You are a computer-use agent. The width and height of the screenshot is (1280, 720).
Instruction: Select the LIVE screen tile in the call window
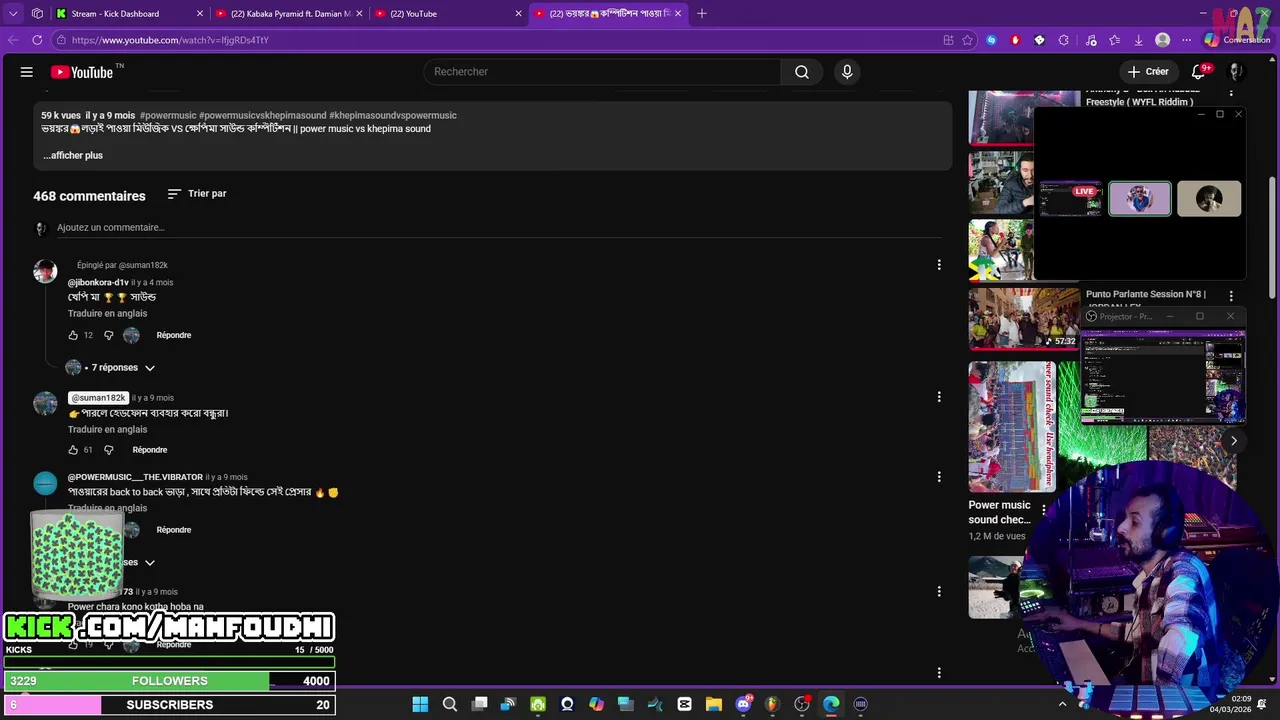1070,198
